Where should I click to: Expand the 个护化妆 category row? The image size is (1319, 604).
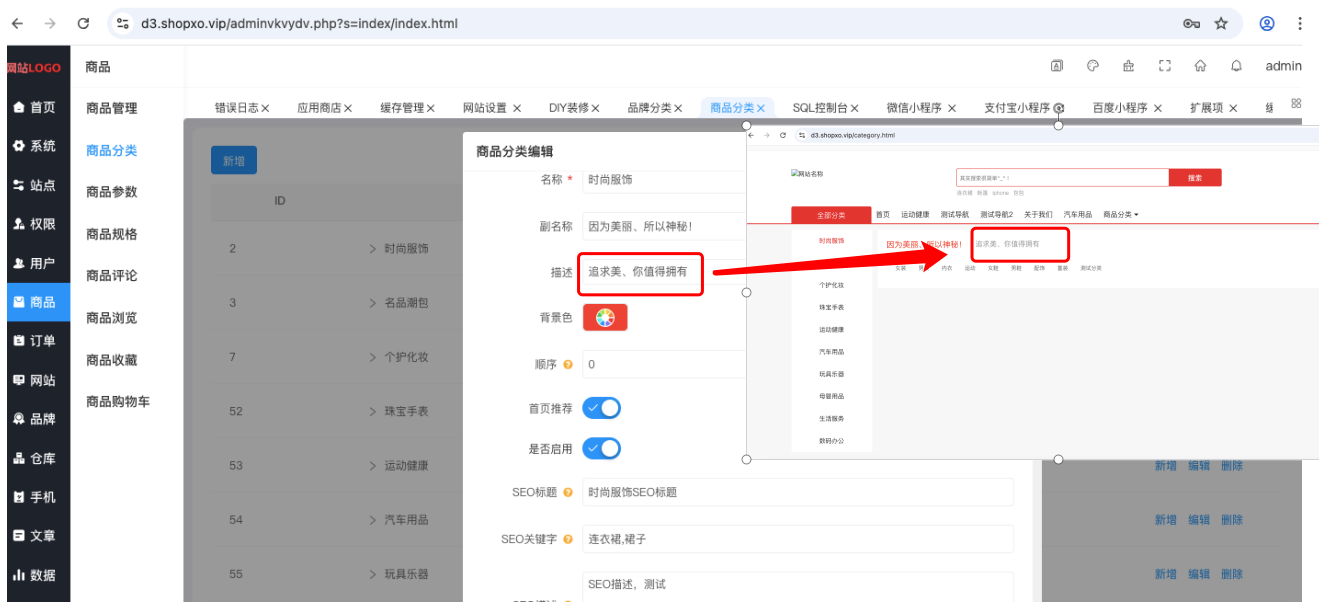coord(373,357)
